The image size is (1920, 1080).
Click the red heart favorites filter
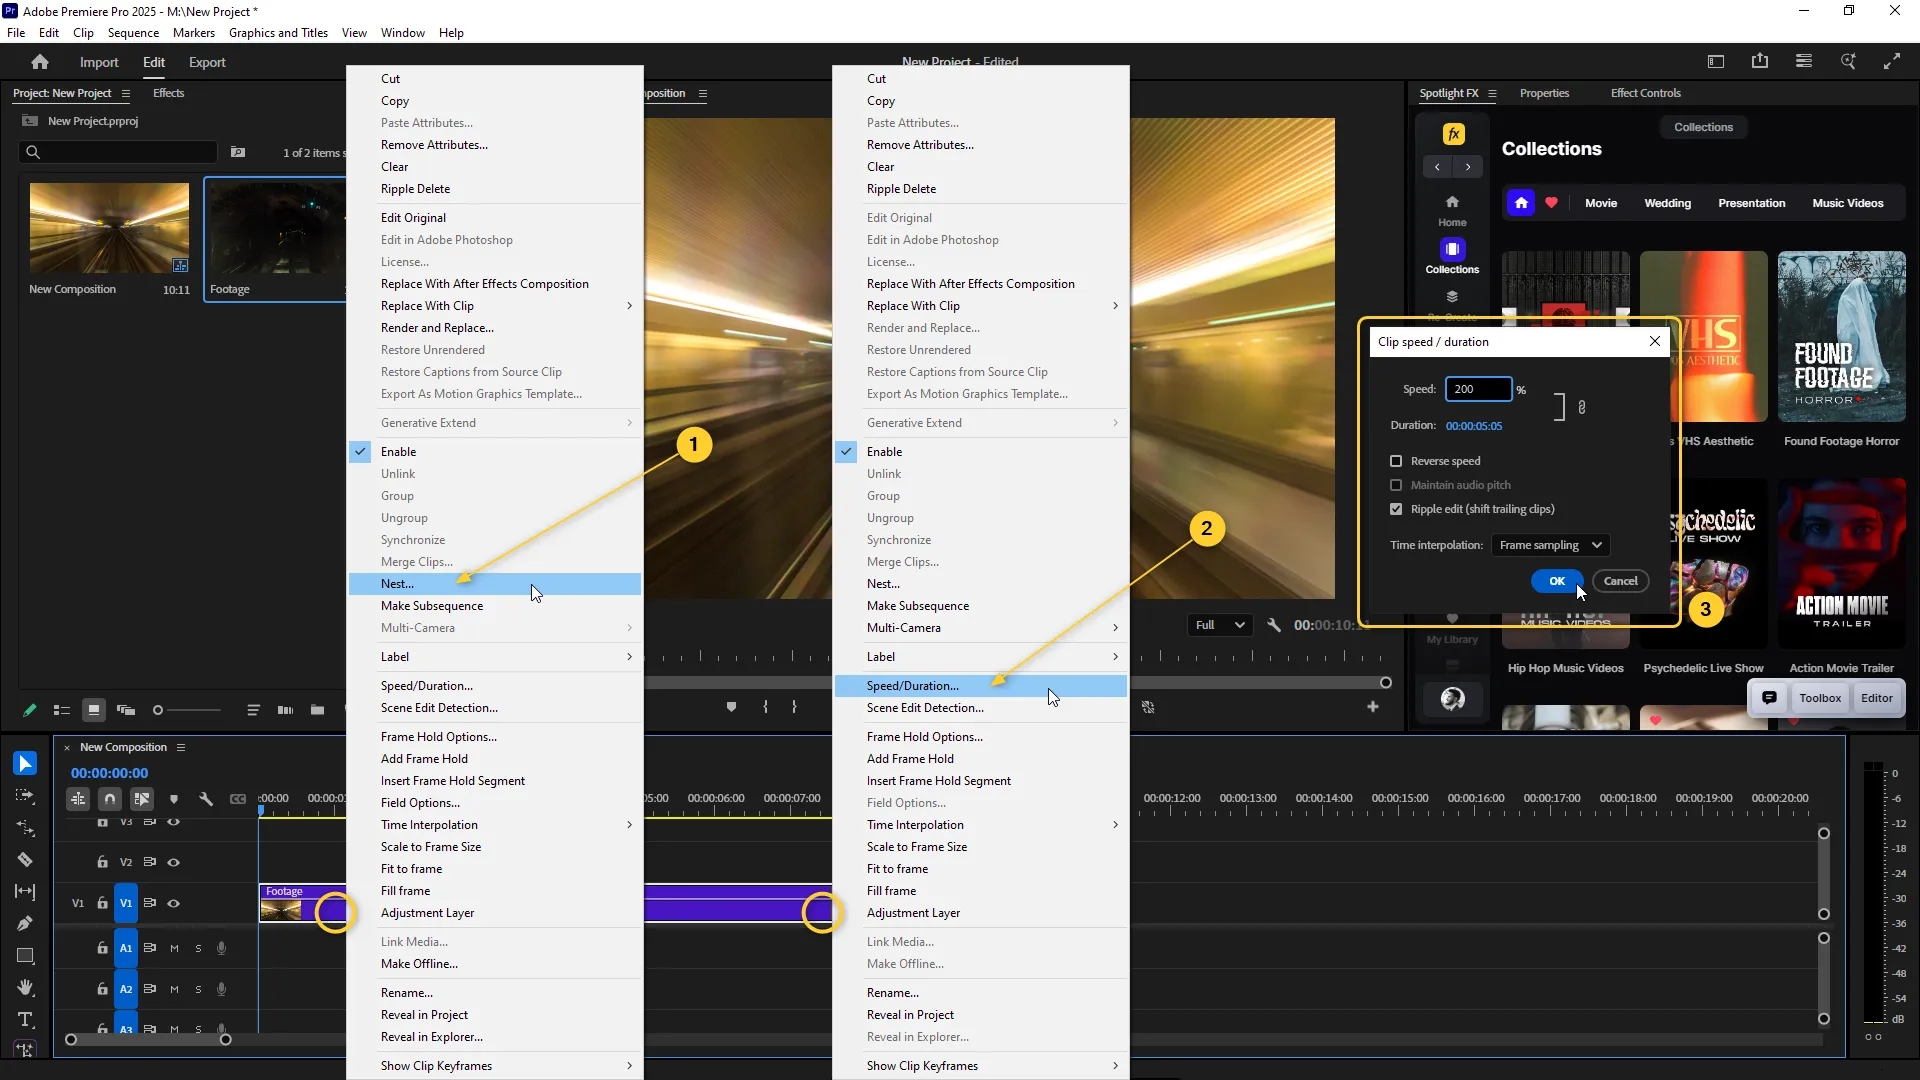pyautogui.click(x=1551, y=203)
